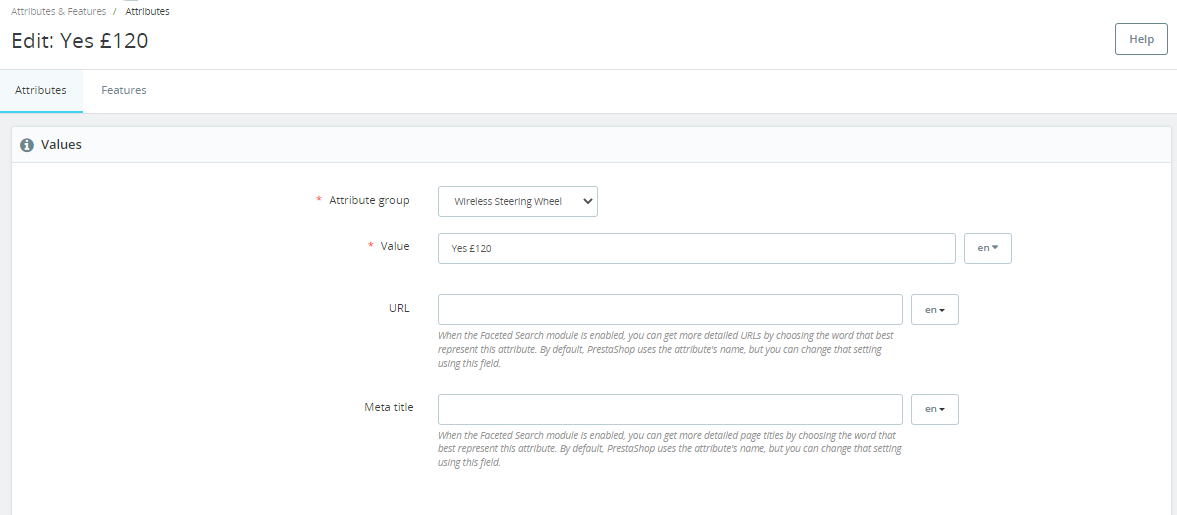Open the Help panel button

[1141, 39]
